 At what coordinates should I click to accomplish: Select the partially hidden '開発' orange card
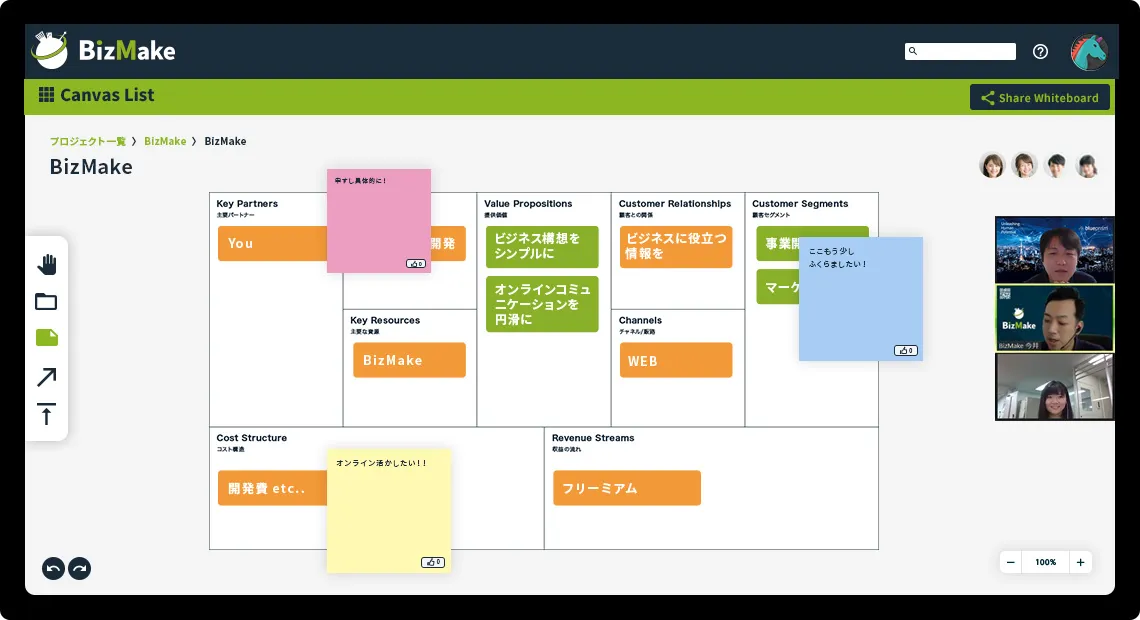click(x=449, y=243)
